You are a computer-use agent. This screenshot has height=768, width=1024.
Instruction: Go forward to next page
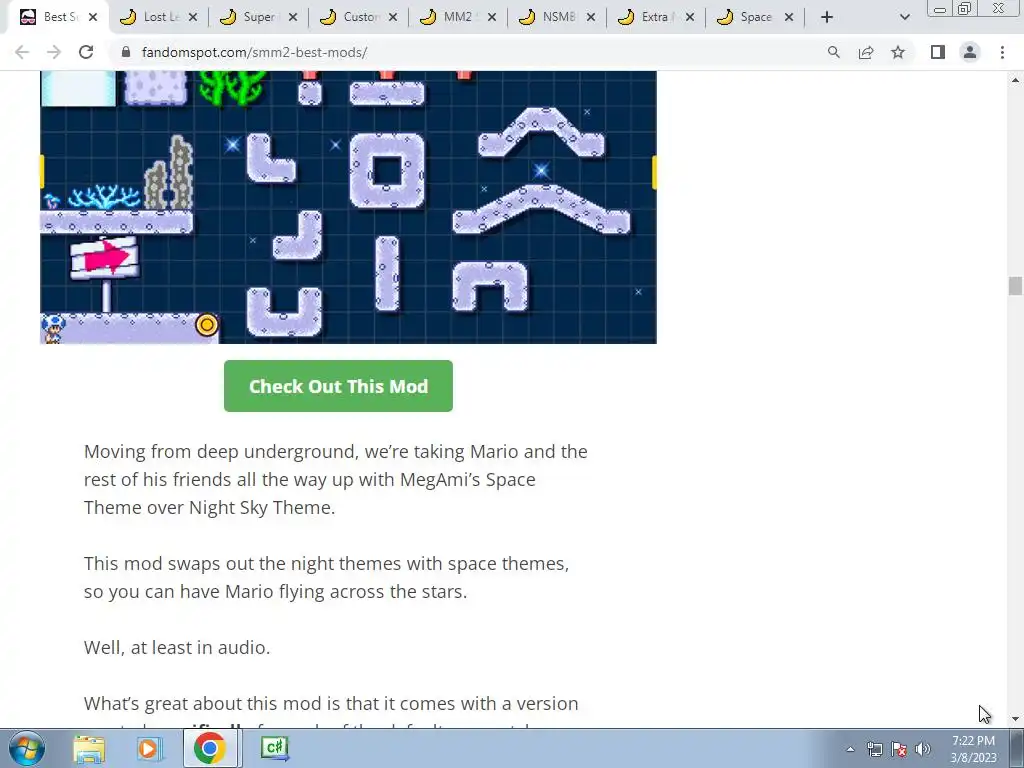pyautogui.click(x=54, y=52)
